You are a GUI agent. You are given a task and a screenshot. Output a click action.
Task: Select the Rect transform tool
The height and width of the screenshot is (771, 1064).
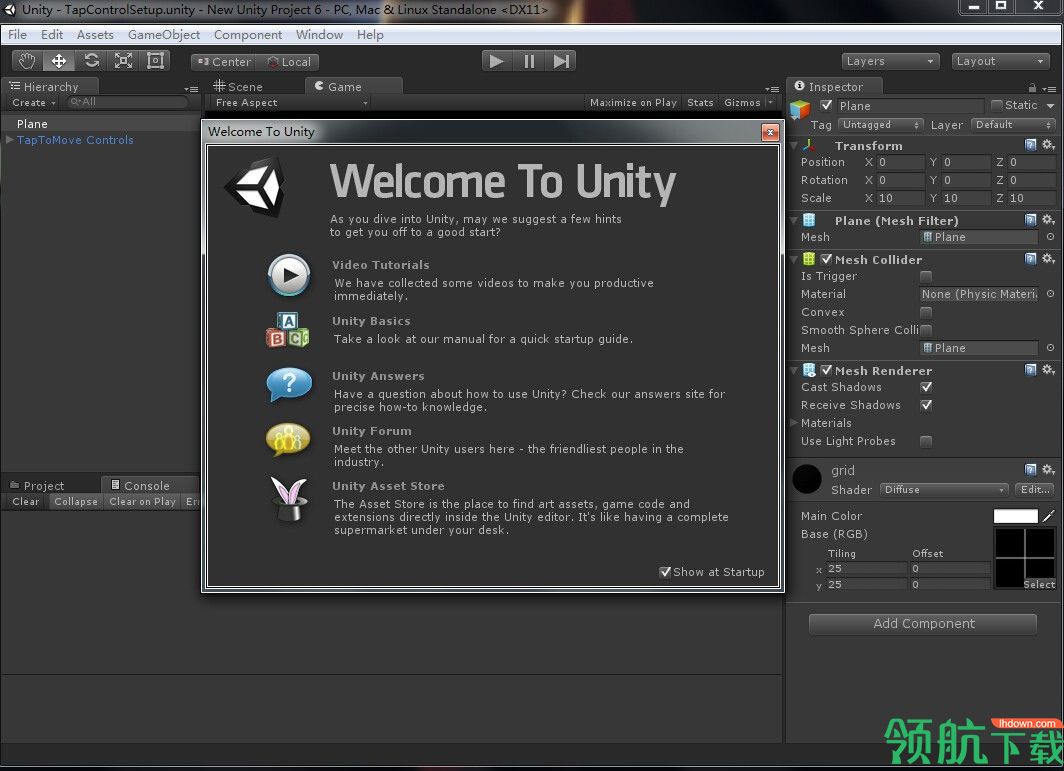point(155,61)
